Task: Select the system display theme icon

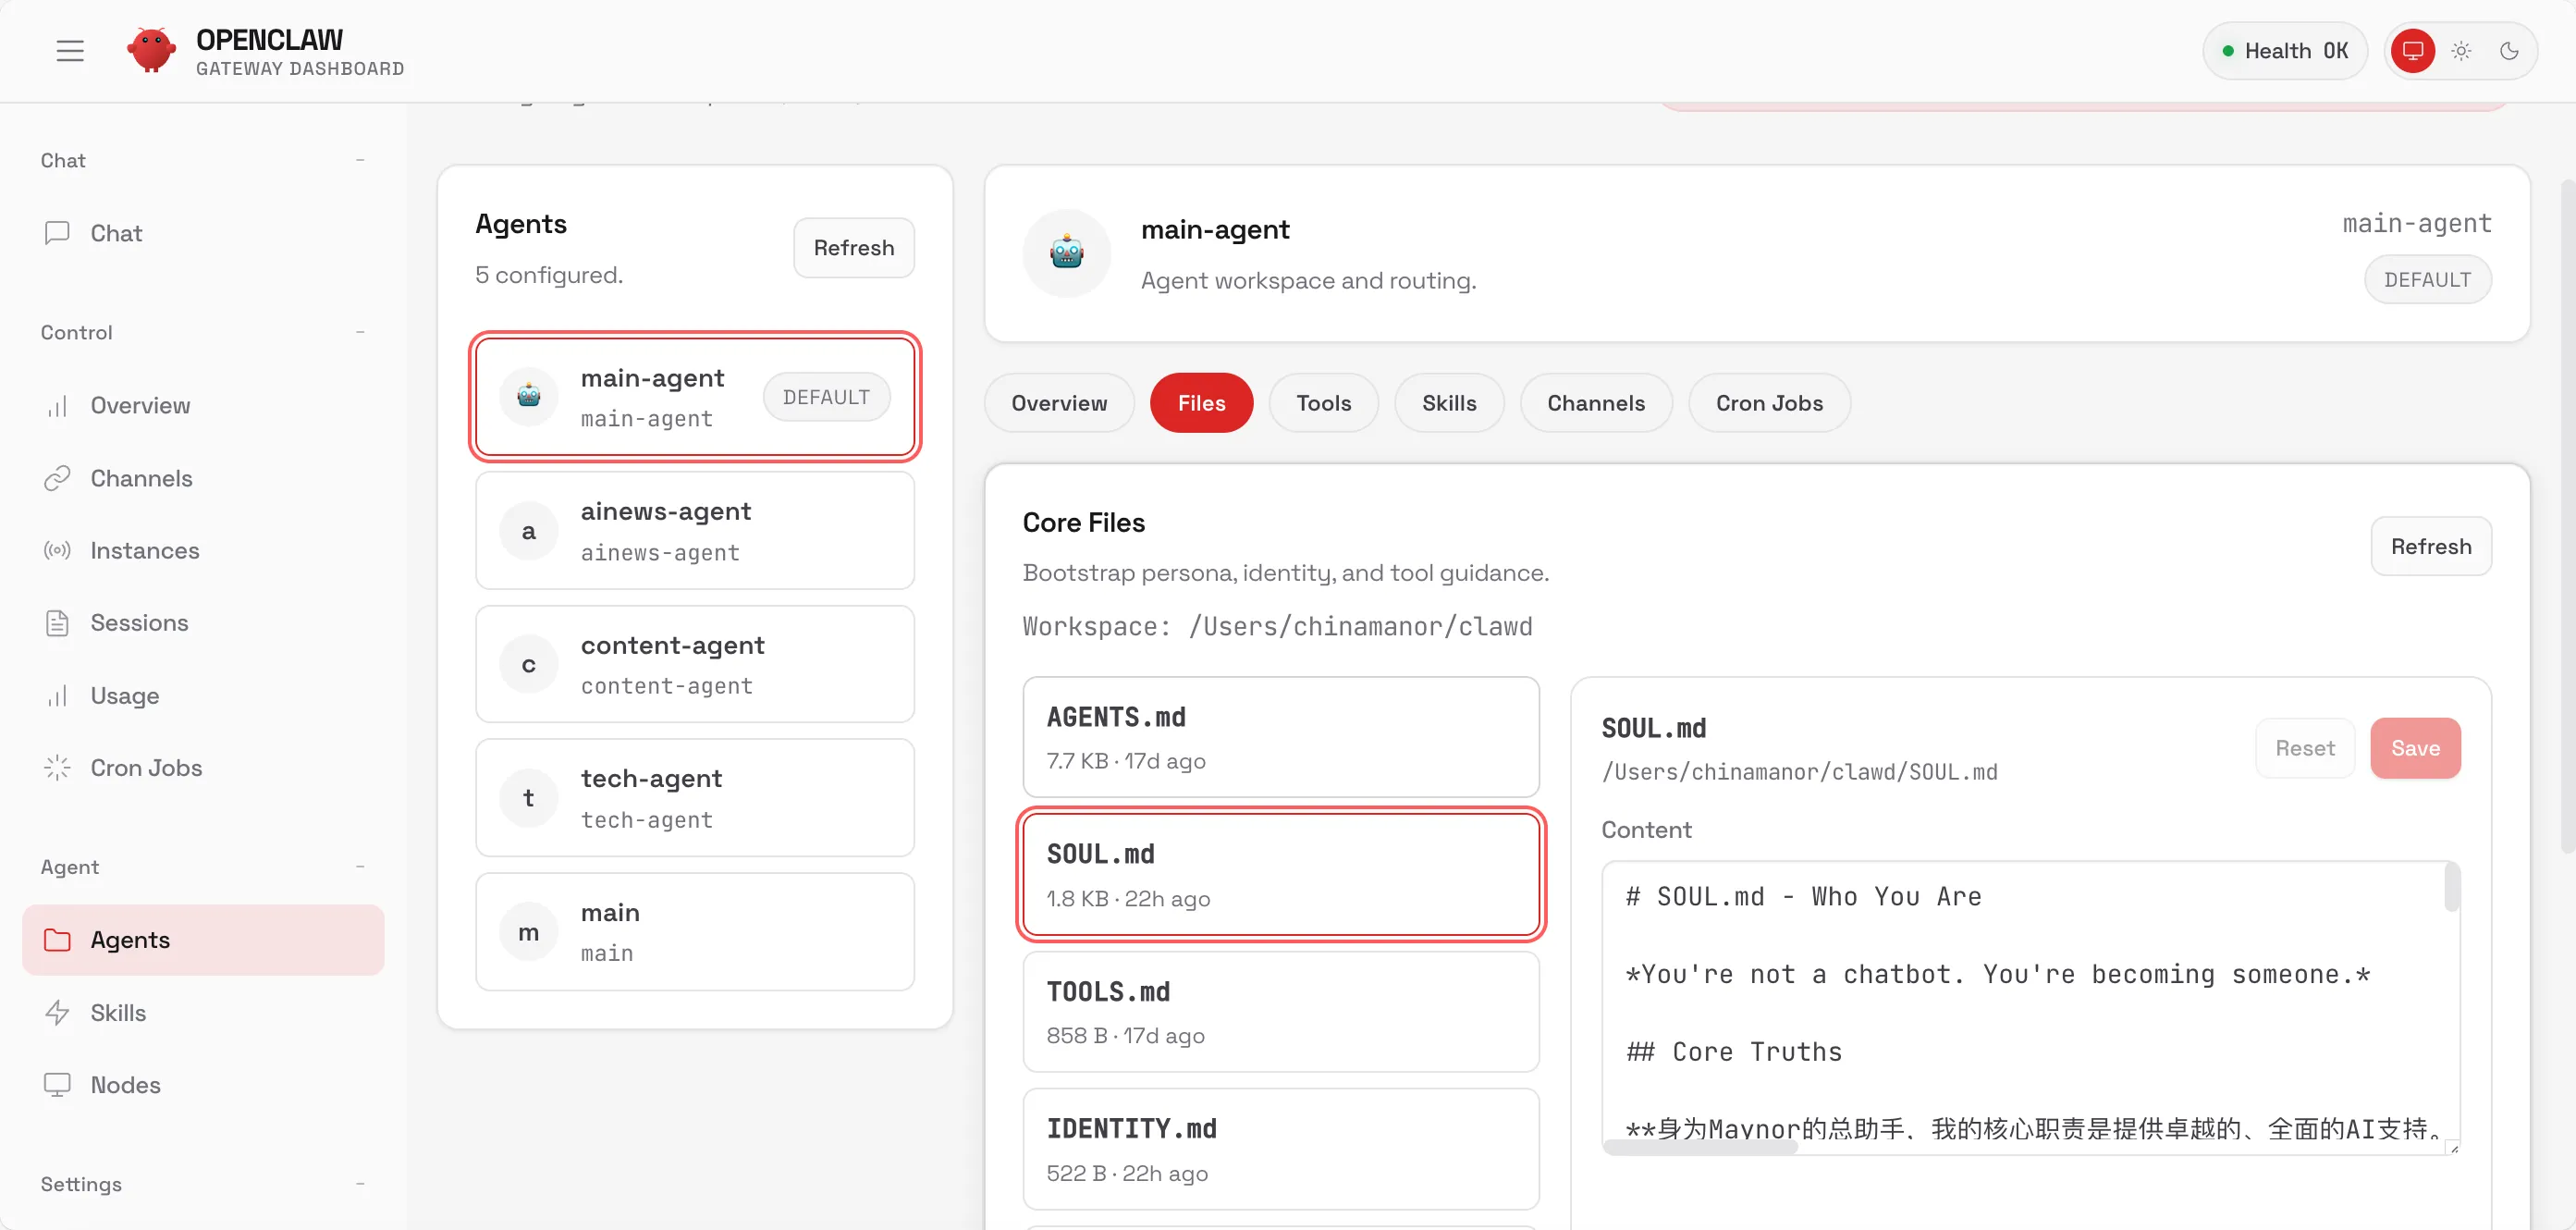Action: pyautogui.click(x=2412, y=51)
